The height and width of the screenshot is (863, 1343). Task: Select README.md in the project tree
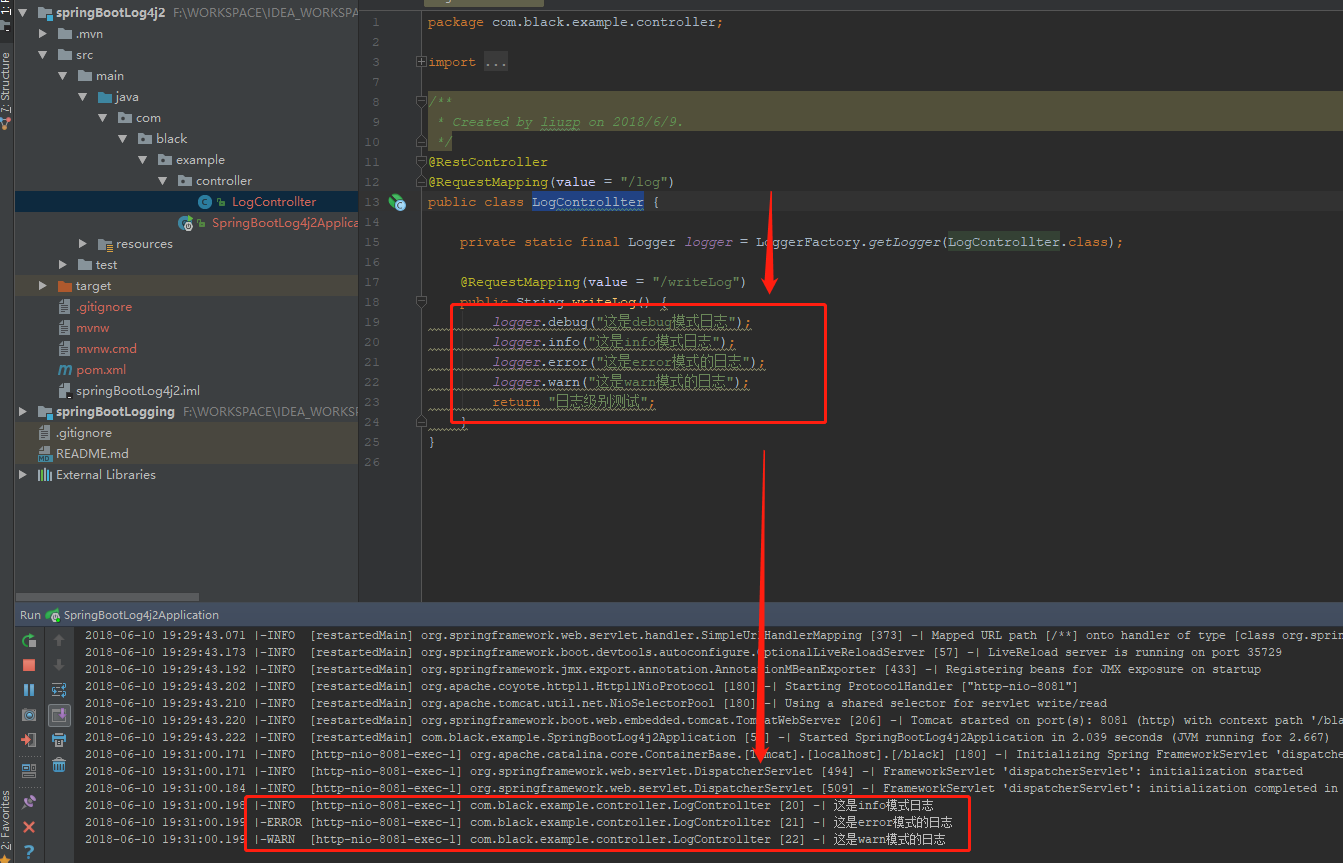(x=92, y=454)
